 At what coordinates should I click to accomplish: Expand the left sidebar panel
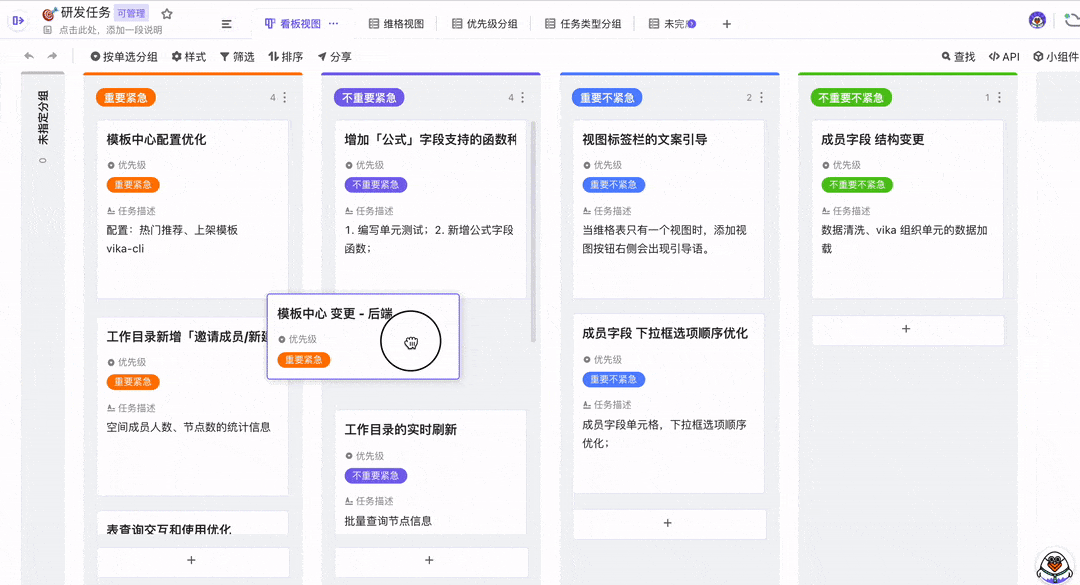click(x=17, y=20)
